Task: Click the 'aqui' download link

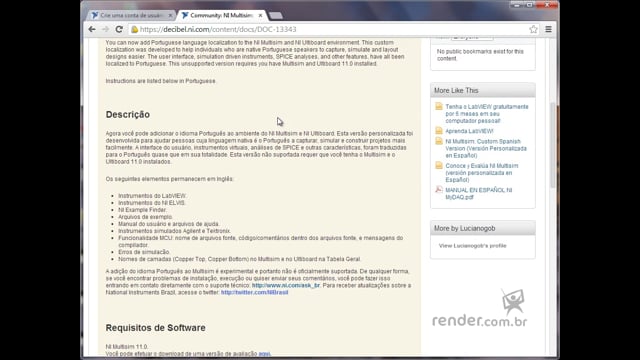Action: 264,353
